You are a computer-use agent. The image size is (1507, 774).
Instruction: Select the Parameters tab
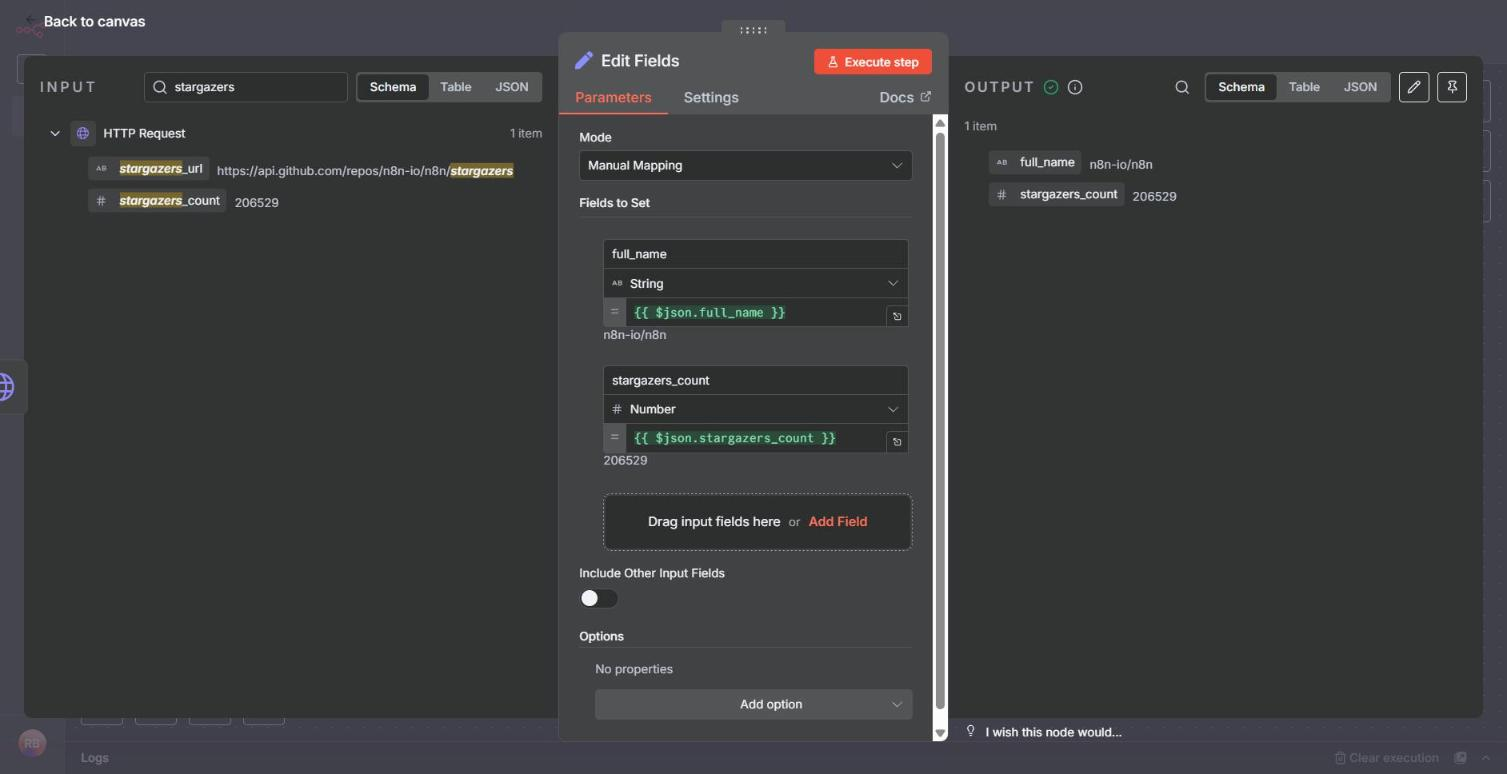tap(613, 97)
